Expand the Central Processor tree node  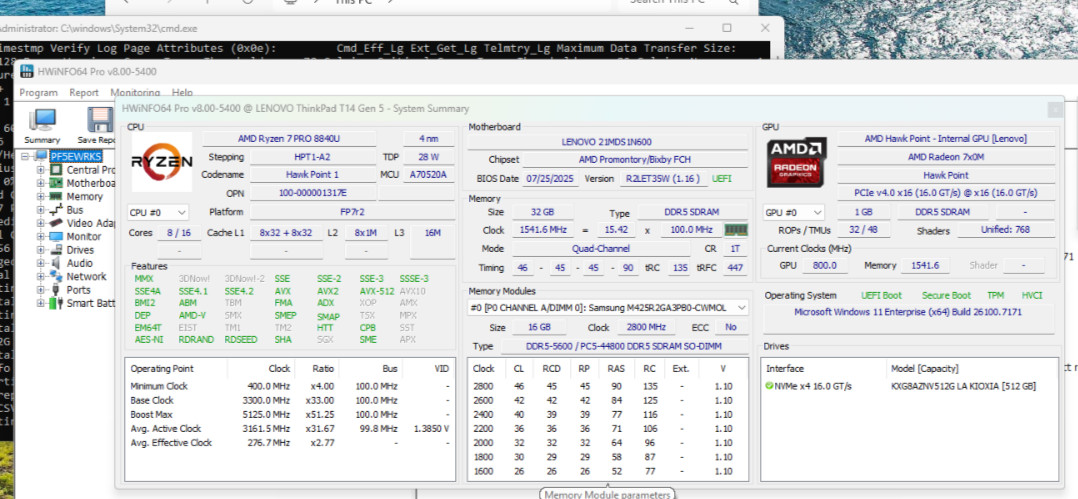click(x=41, y=170)
